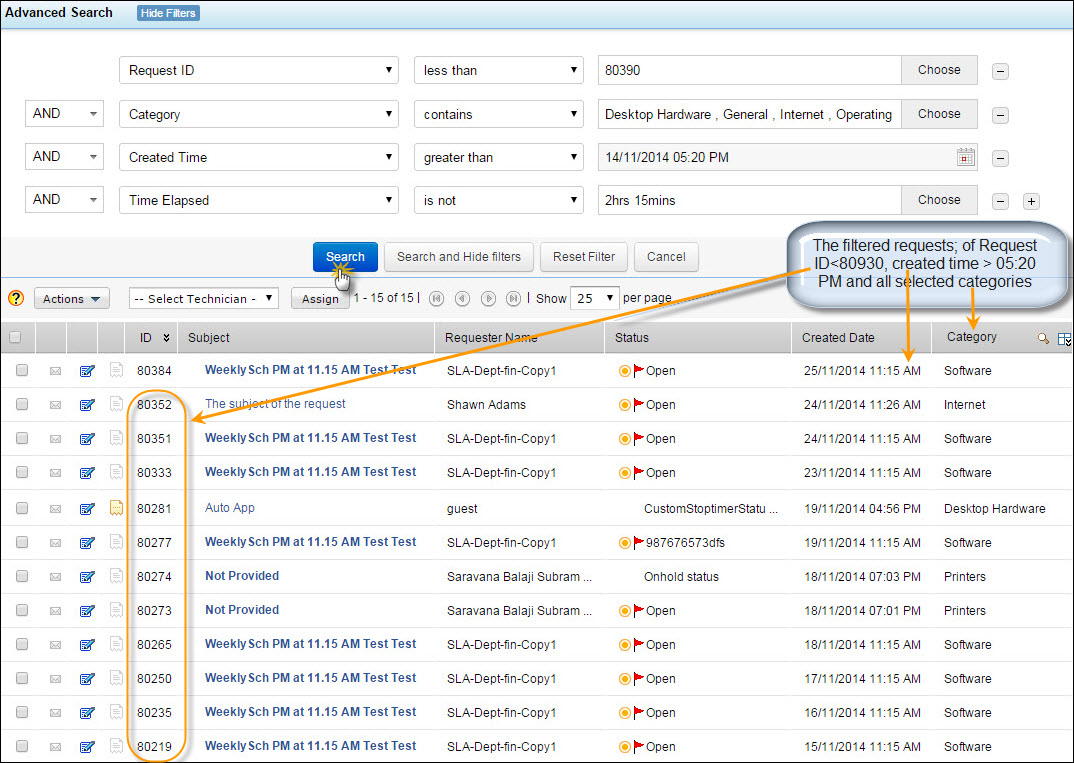Go to next page of results
This screenshot has height=763, width=1074.
[488, 299]
